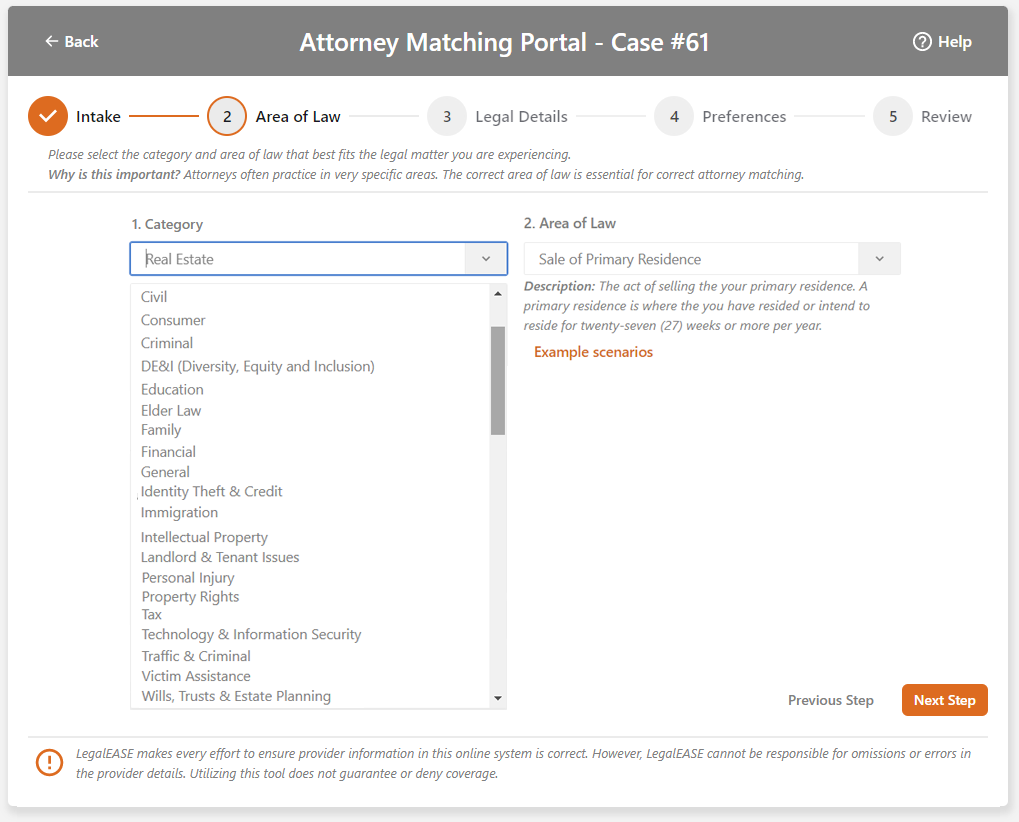Choose Intellectual Property from category list

coord(204,538)
